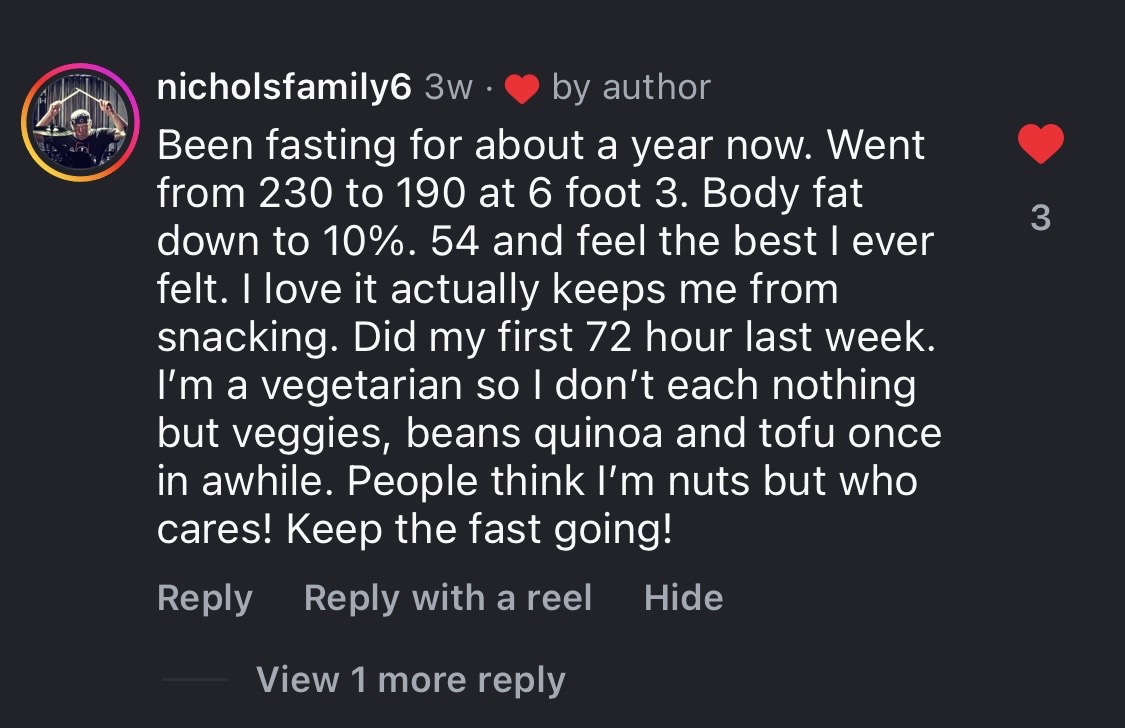This screenshot has width=1125, height=728.
Task: Click the line left of "View 1 more reply"
Action: point(195,680)
